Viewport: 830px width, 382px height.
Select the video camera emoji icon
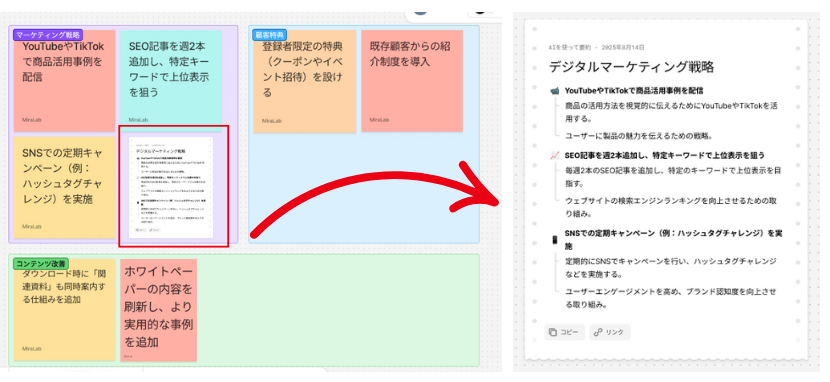pos(555,91)
